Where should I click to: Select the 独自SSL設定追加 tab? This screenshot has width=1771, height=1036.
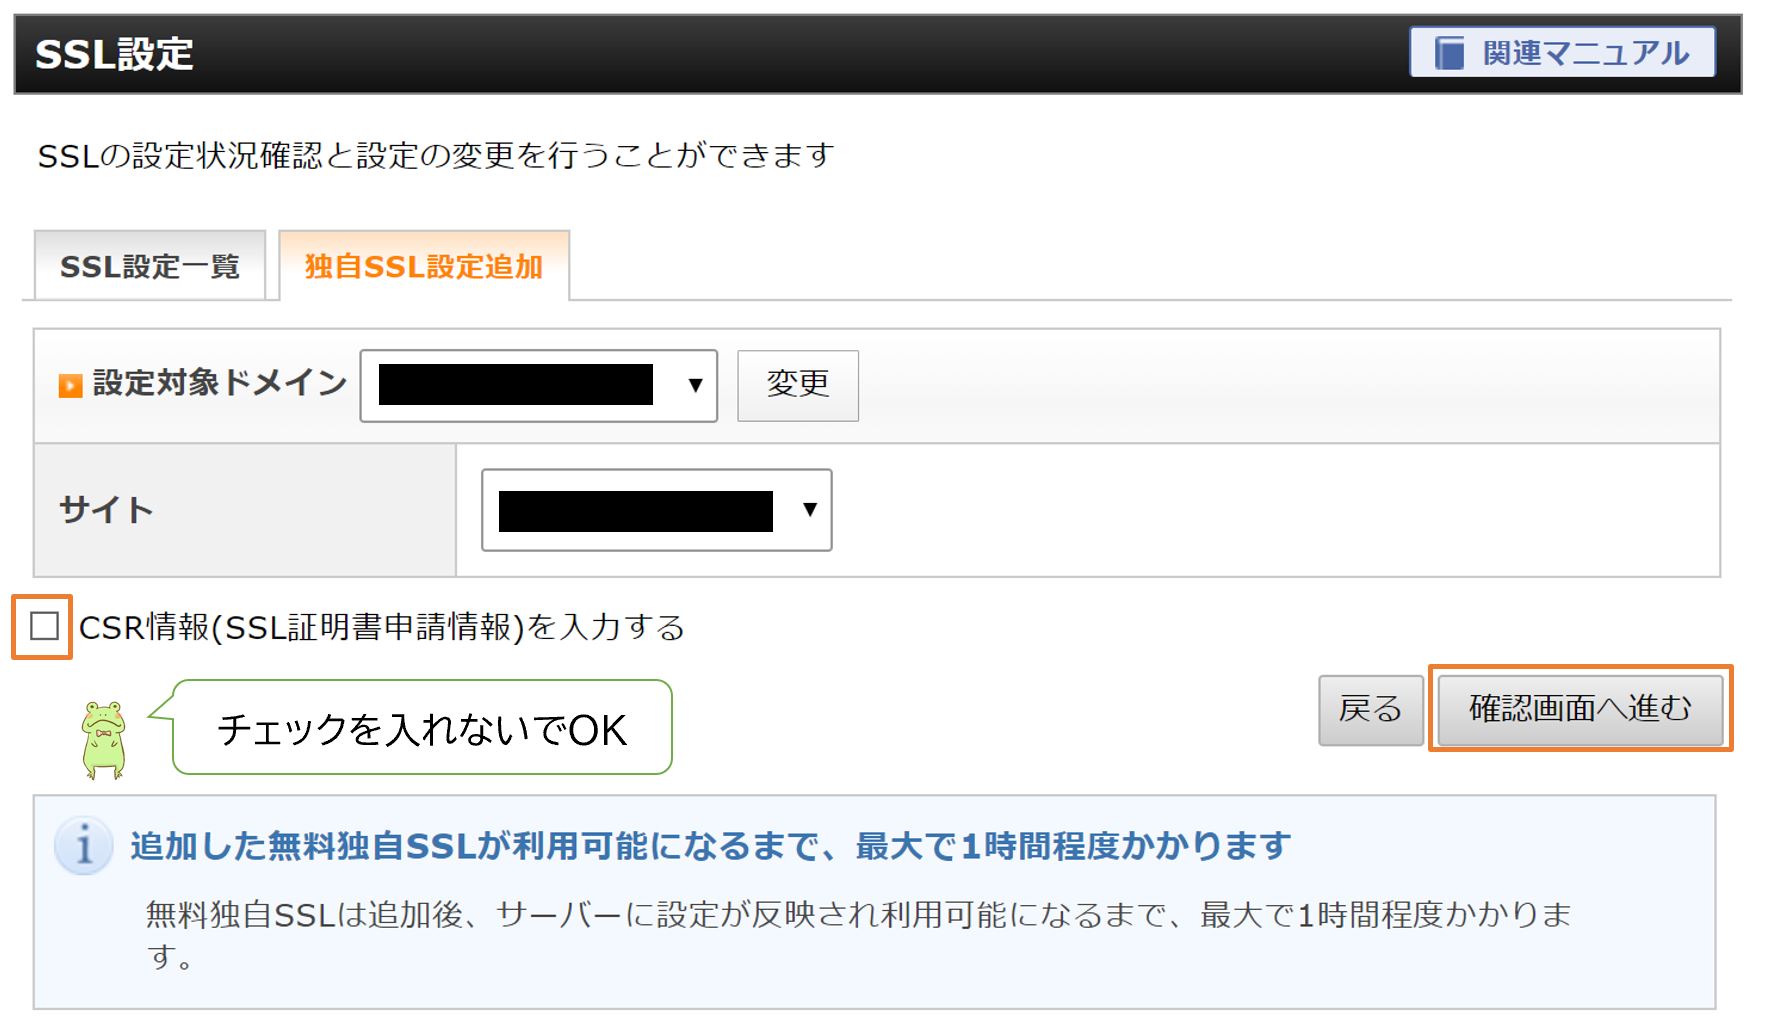425,267
